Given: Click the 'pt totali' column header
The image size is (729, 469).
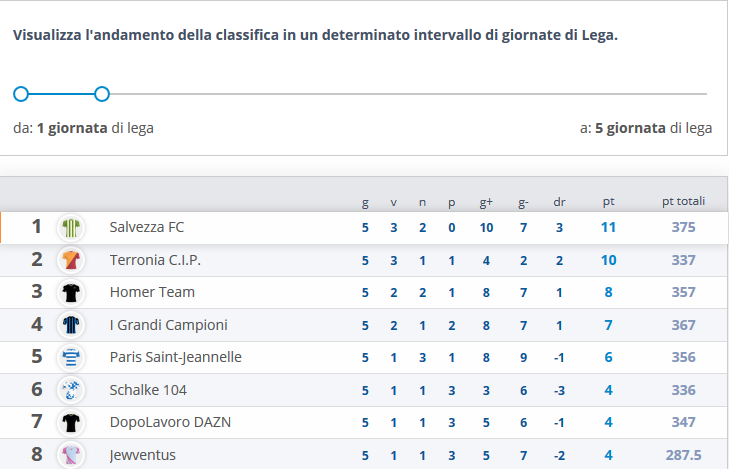Looking at the screenshot, I should pos(683,202).
